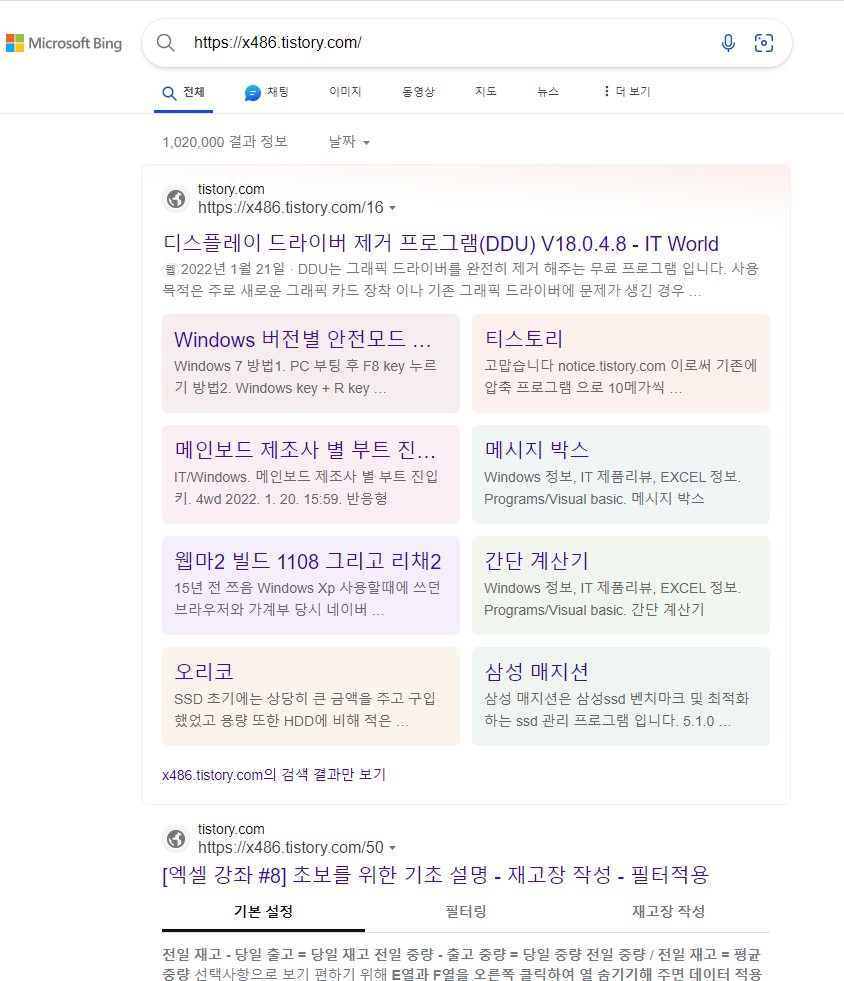Open the 날짜 date filter dropdown
The width and height of the screenshot is (844, 981).
[349, 142]
